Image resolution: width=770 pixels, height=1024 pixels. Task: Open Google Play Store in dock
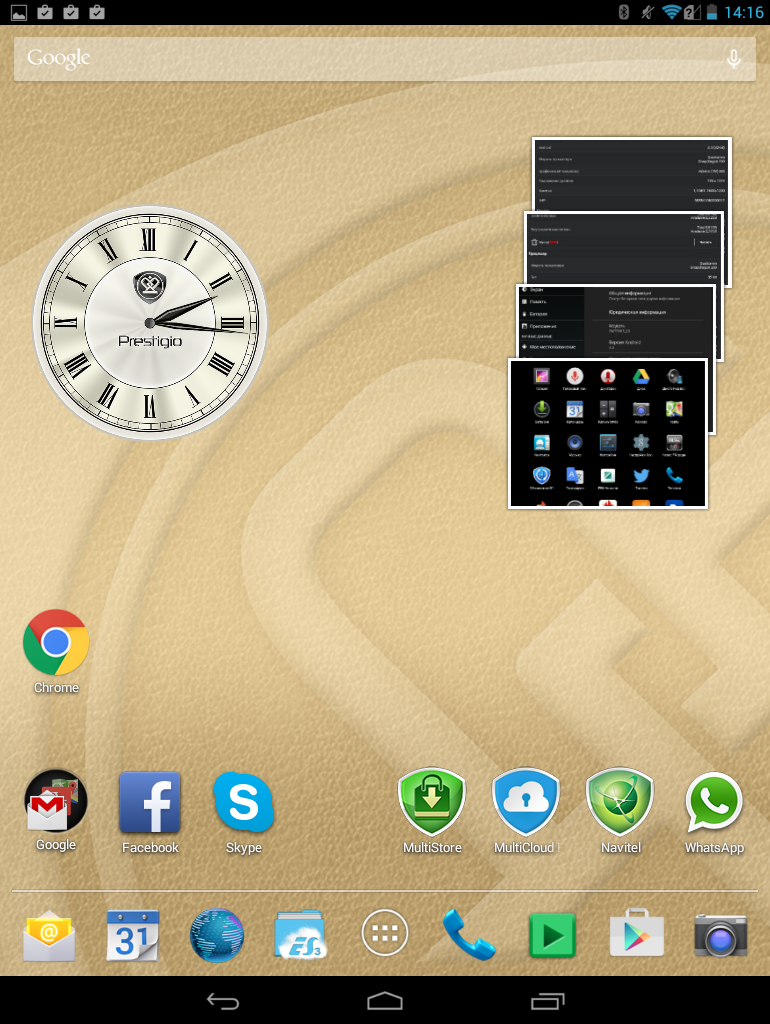[x=637, y=934]
